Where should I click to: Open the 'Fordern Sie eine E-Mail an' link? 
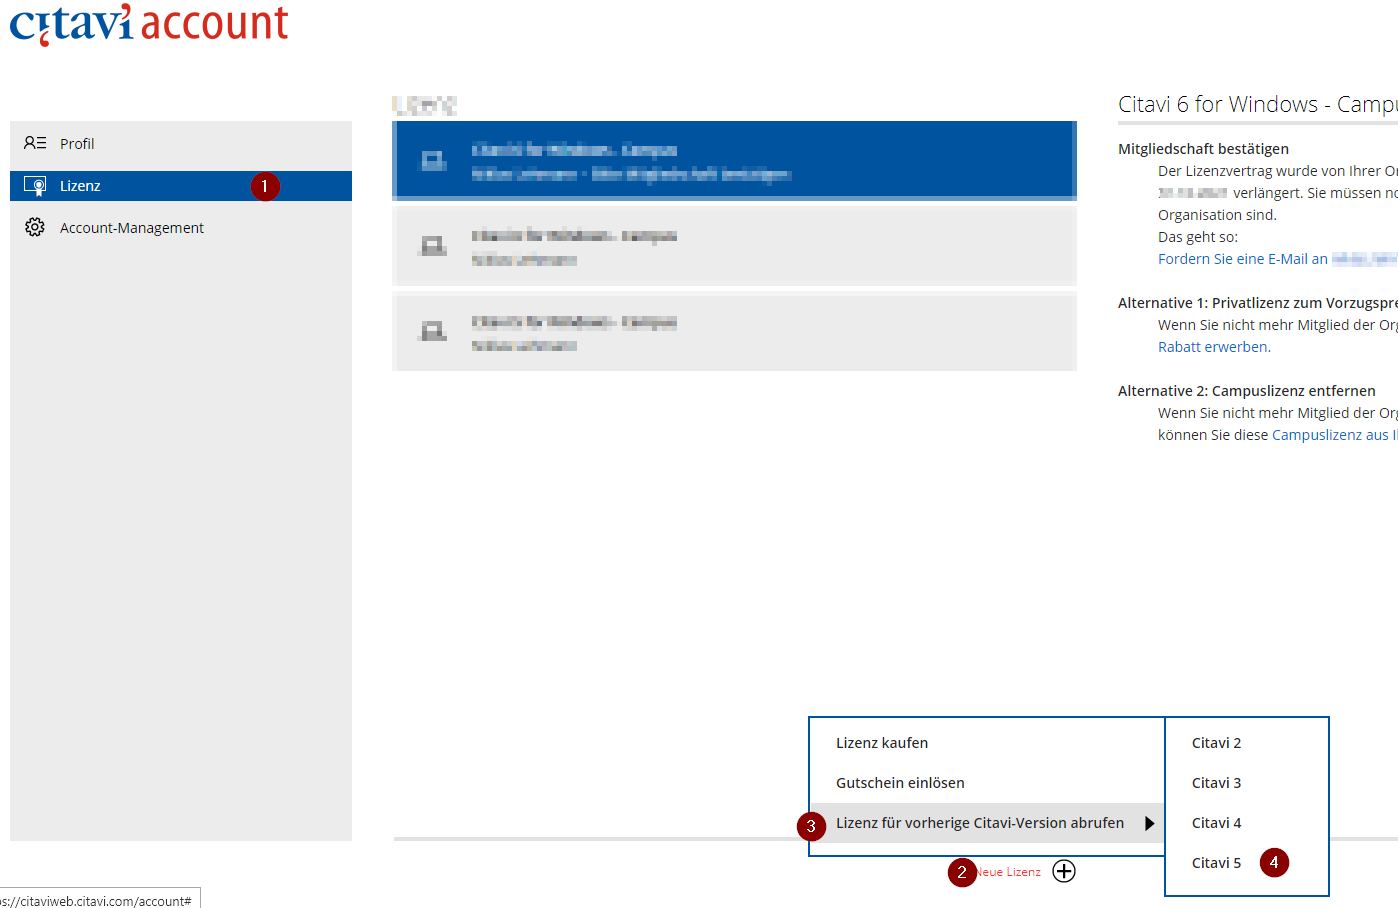coord(1243,259)
